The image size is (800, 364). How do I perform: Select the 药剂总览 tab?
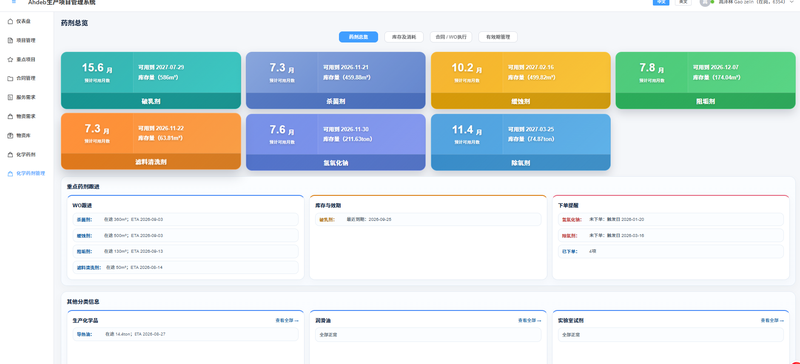click(x=358, y=37)
